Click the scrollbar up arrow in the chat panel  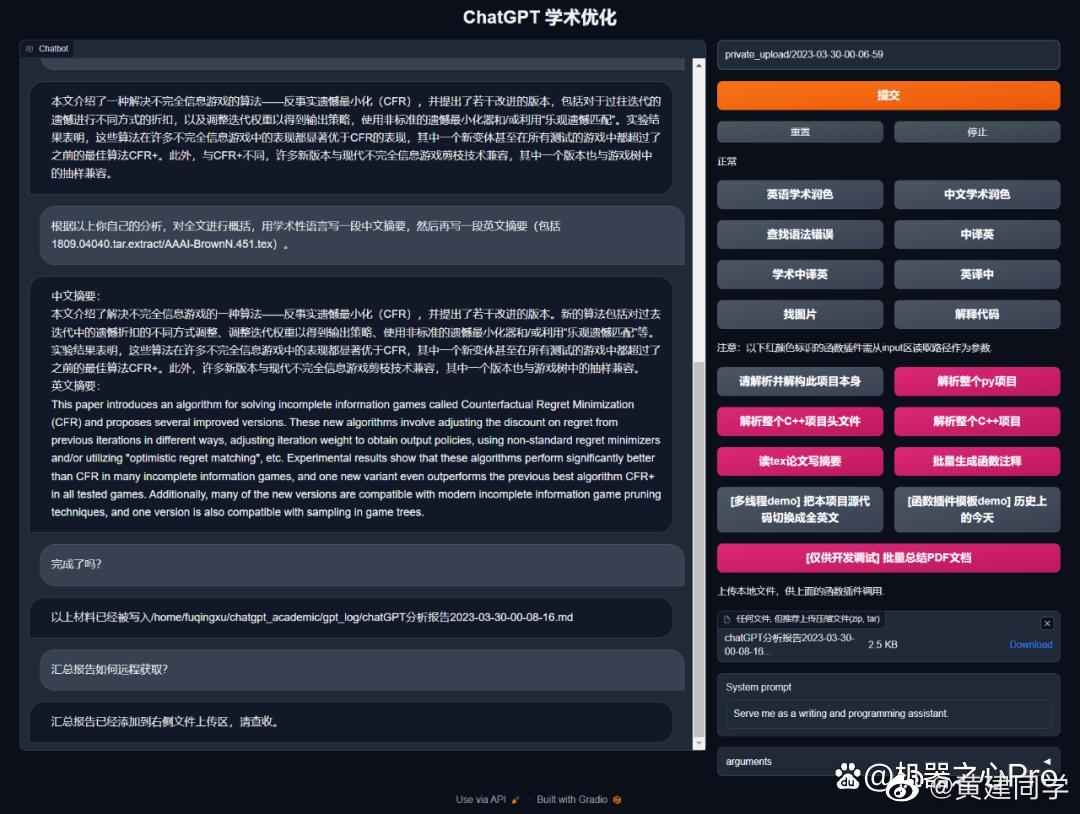700,66
